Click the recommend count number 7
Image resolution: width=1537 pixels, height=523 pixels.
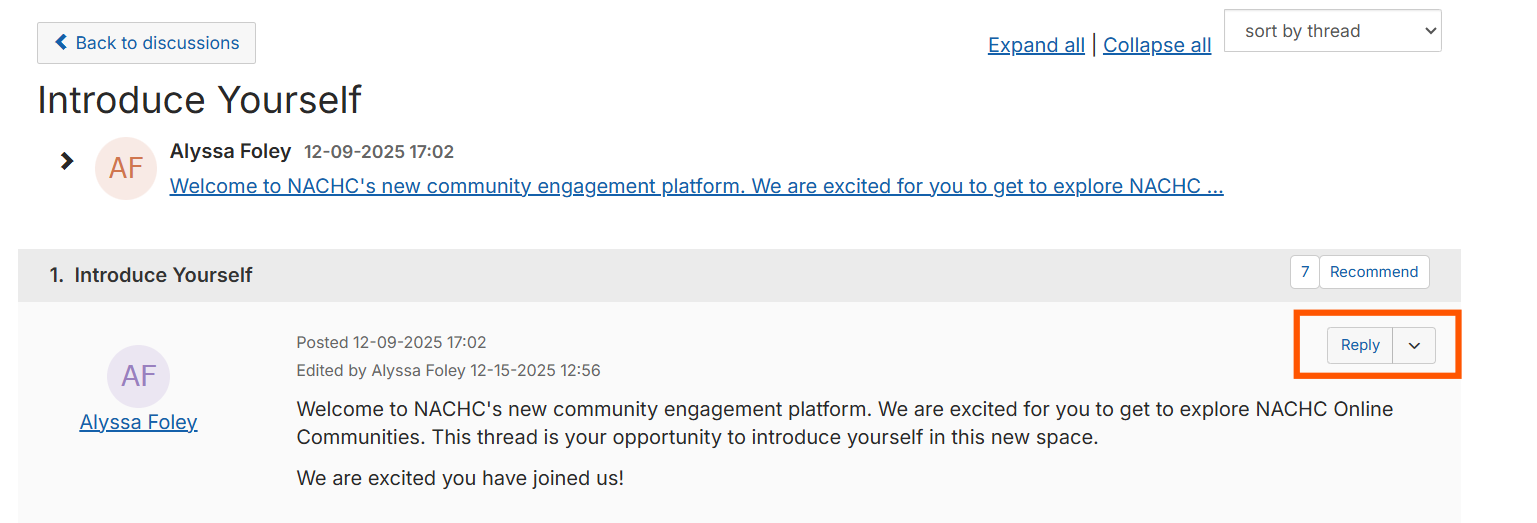tap(1305, 272)
